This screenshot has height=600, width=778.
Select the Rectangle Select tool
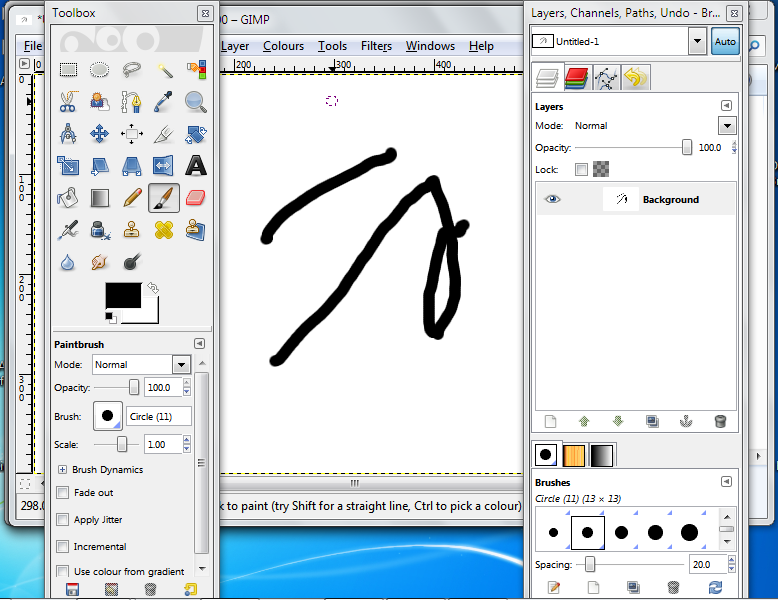pos(68,70)
